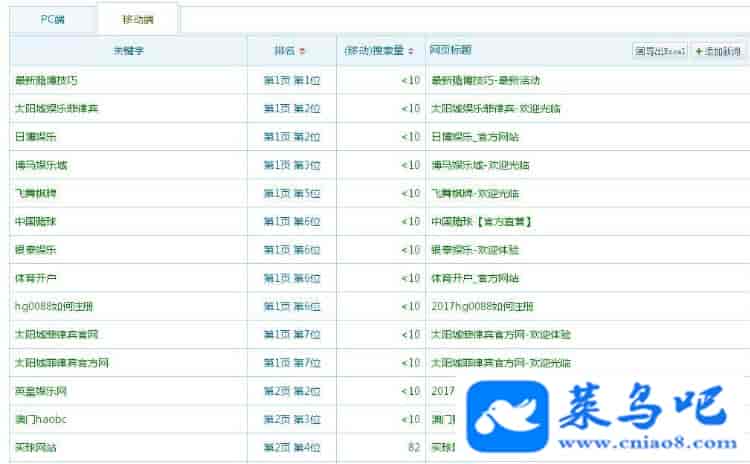The width and height of the screenshot is (750, 464).
Task: Open keyword link 太阳城娱乐集团律宾
Action: tap(56, 108)
